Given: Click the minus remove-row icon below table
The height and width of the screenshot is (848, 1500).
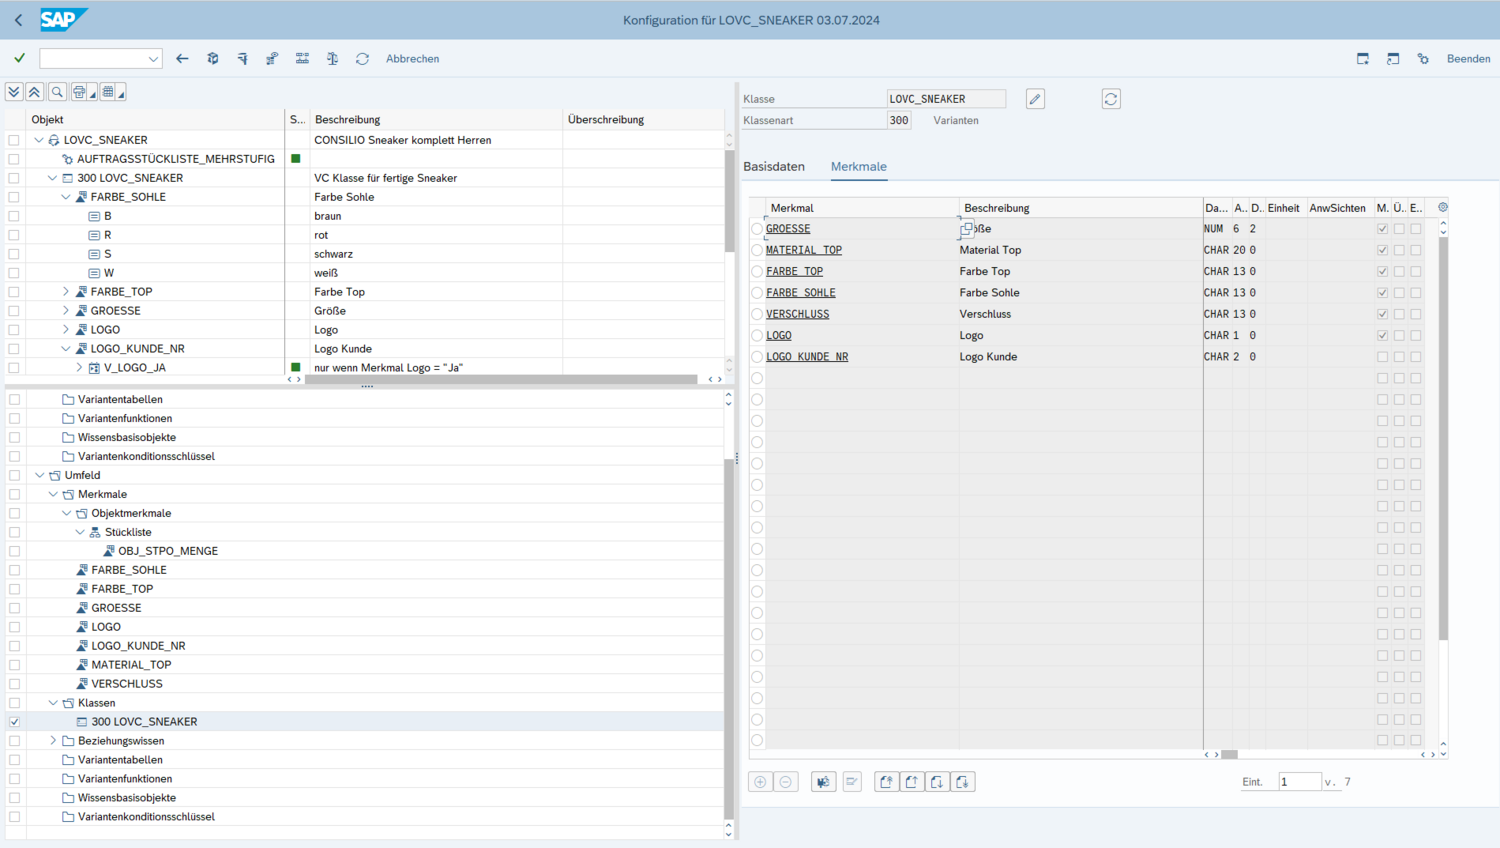Looking at the screenshot, I should pos(786,782).
